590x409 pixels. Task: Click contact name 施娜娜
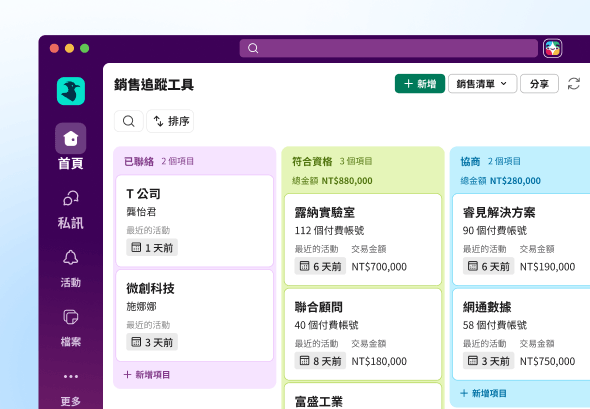pyautogui.click(x=141, y=306)
